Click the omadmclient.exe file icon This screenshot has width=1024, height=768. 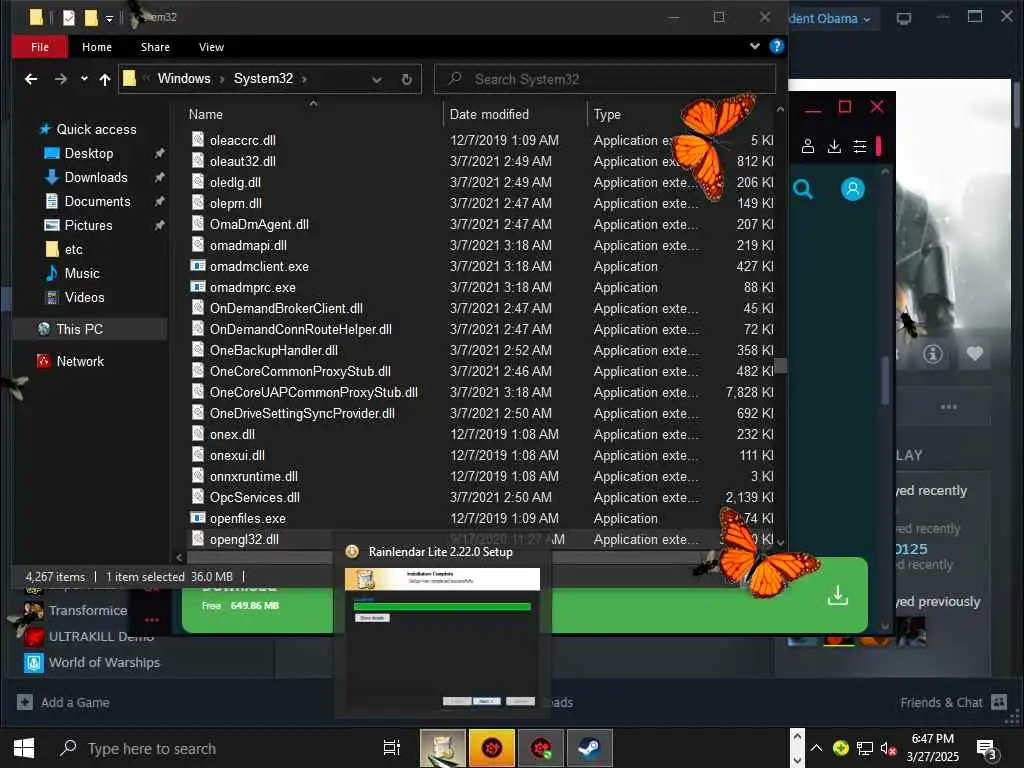pos(198,266)
